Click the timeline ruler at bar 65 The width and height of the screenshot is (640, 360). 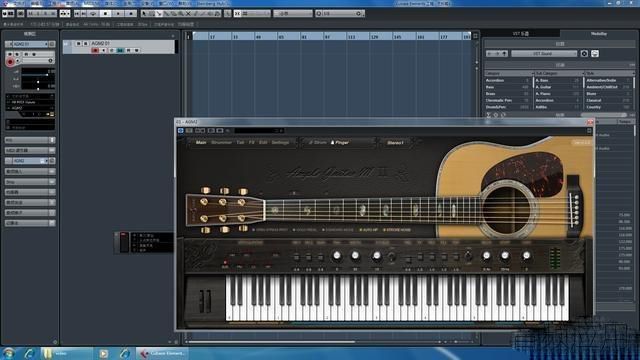tap(282, 37)
